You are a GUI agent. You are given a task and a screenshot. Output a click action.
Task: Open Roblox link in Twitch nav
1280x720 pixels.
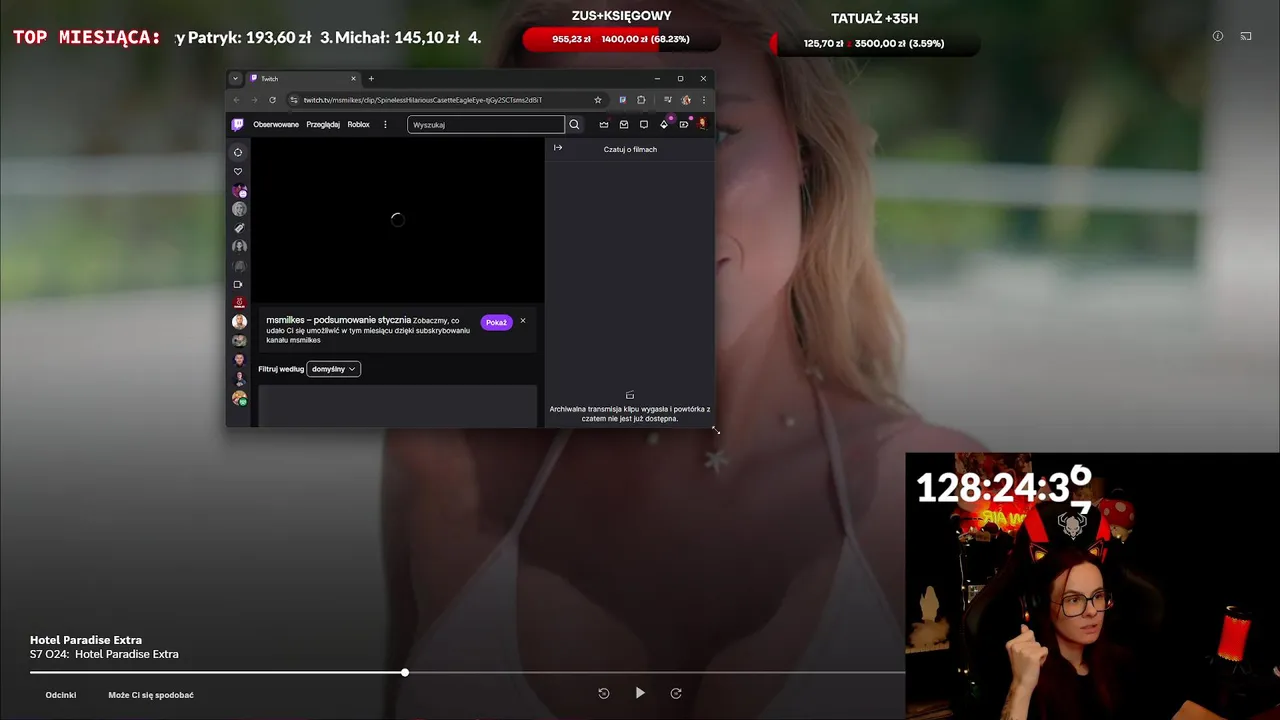point(359,125)
